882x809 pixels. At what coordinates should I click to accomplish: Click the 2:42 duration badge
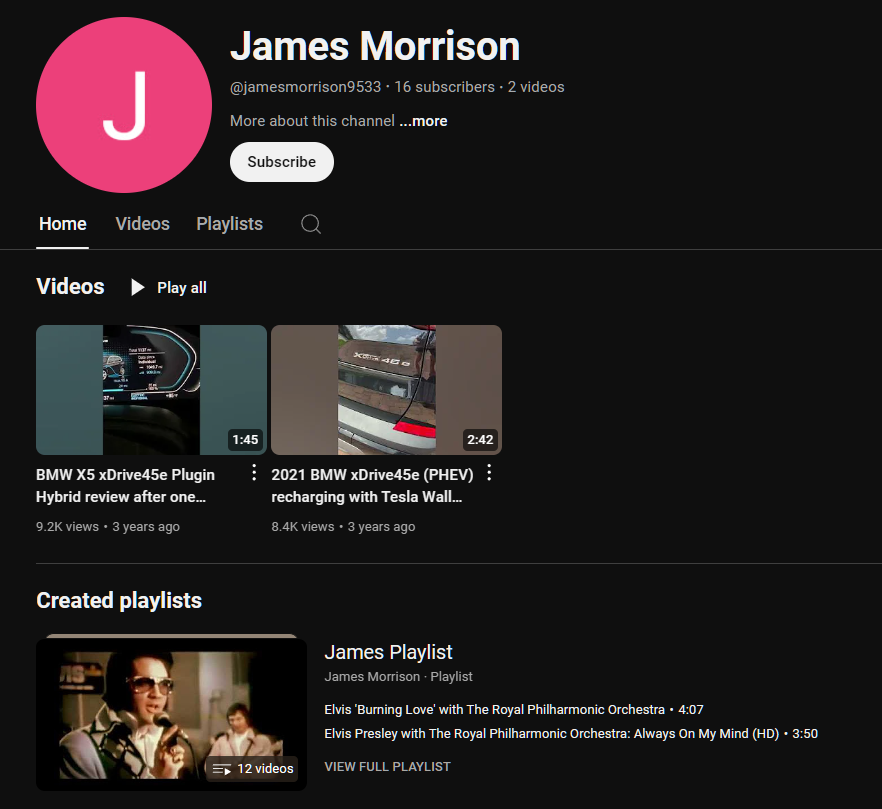pos(480,439)
